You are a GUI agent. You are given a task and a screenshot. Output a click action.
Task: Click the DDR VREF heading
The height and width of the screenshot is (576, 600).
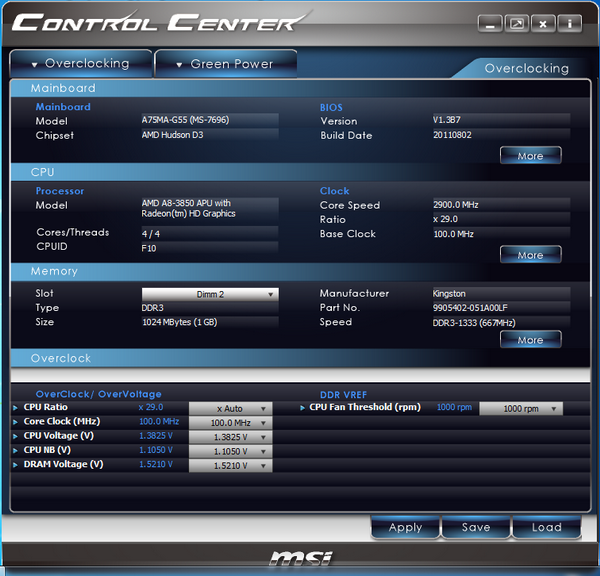pyautogui.click(x=343, y=395)
